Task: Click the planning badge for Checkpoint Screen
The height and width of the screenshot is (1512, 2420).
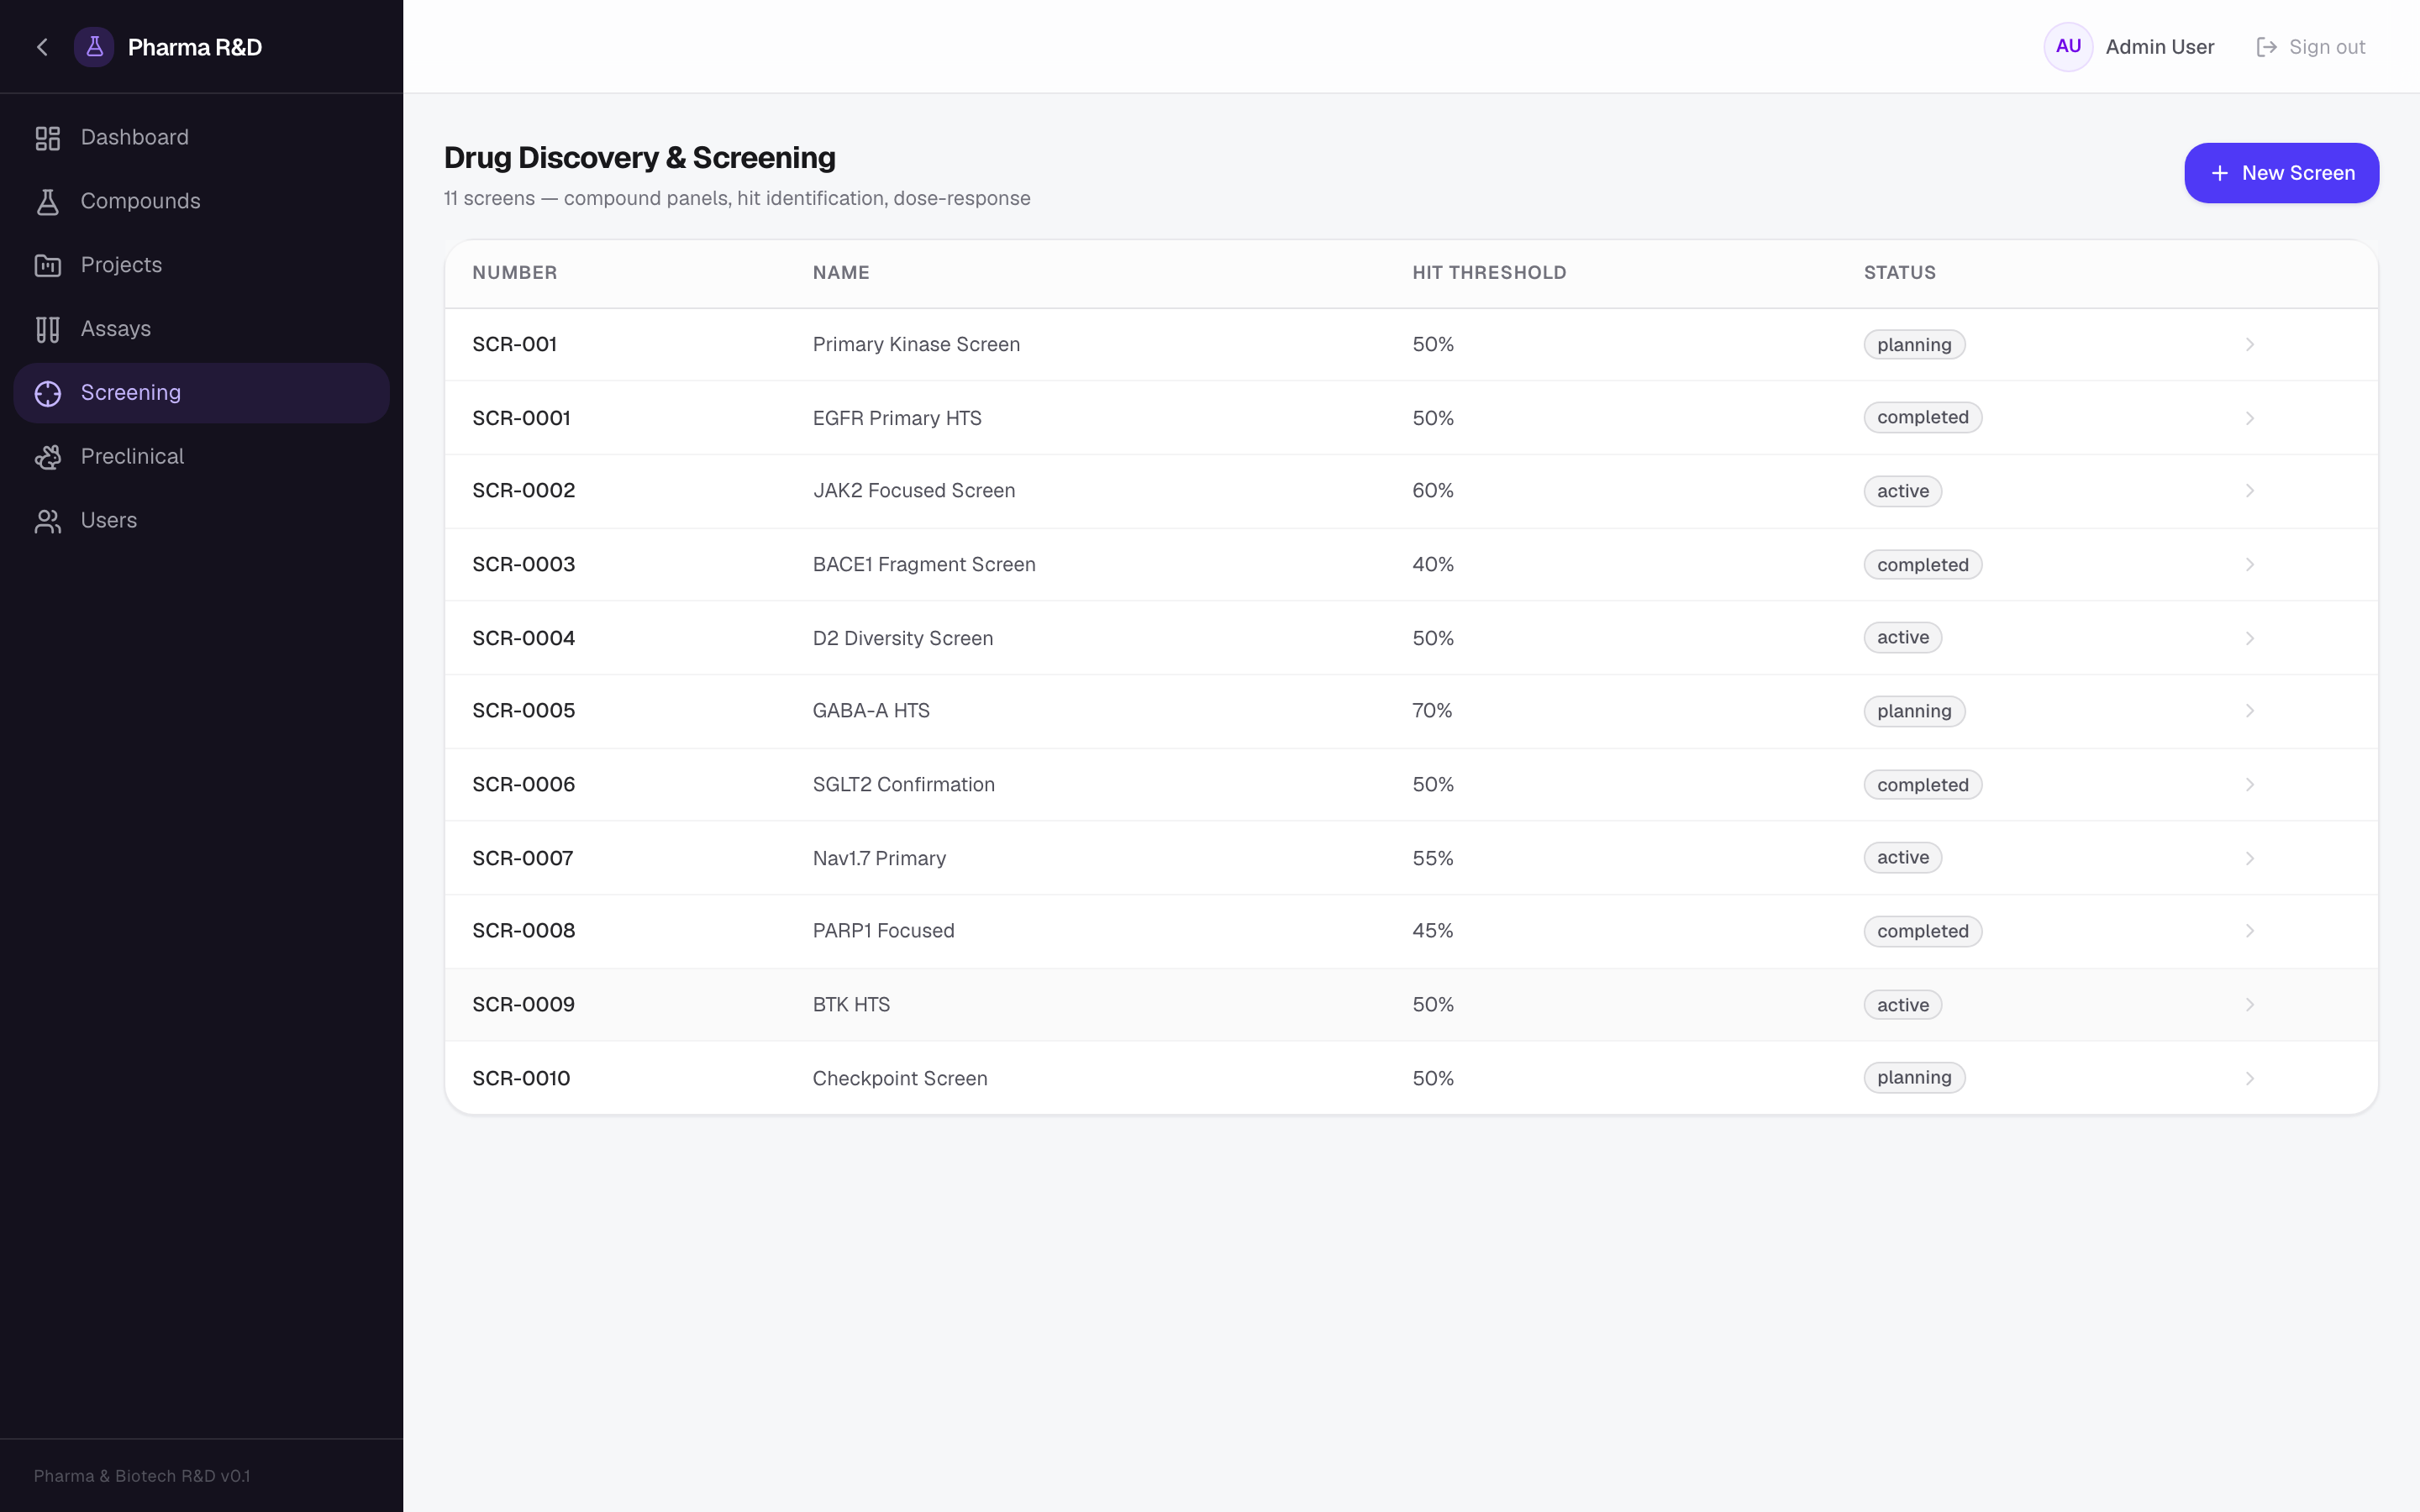Action: (x=1914, y=1078)
